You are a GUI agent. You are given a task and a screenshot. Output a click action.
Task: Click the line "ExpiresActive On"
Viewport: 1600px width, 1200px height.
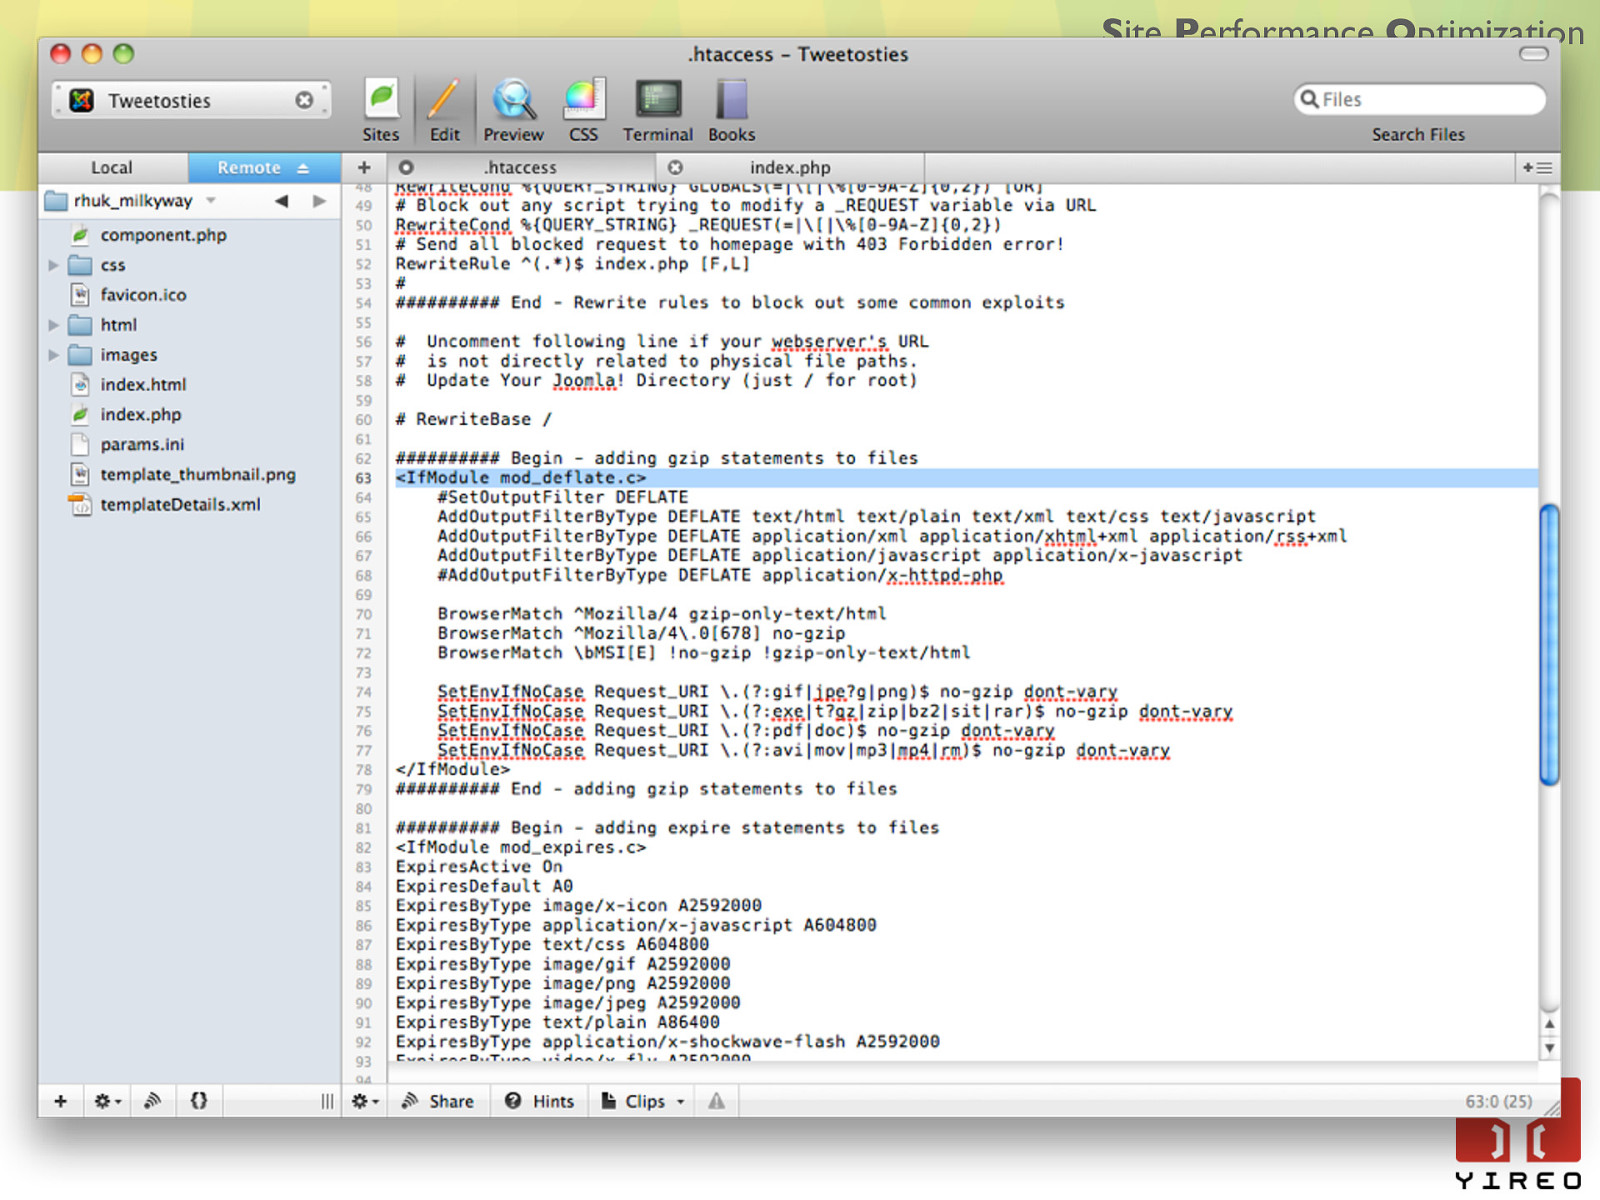tap(479, 867)
